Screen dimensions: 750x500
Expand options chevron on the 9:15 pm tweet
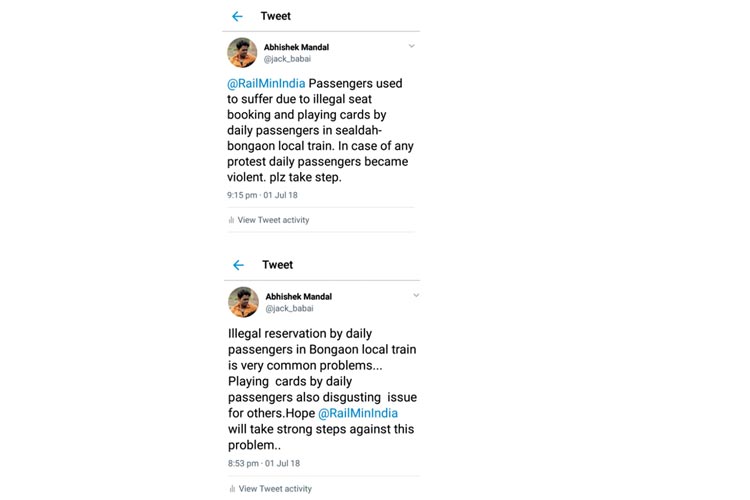(411, 46)
